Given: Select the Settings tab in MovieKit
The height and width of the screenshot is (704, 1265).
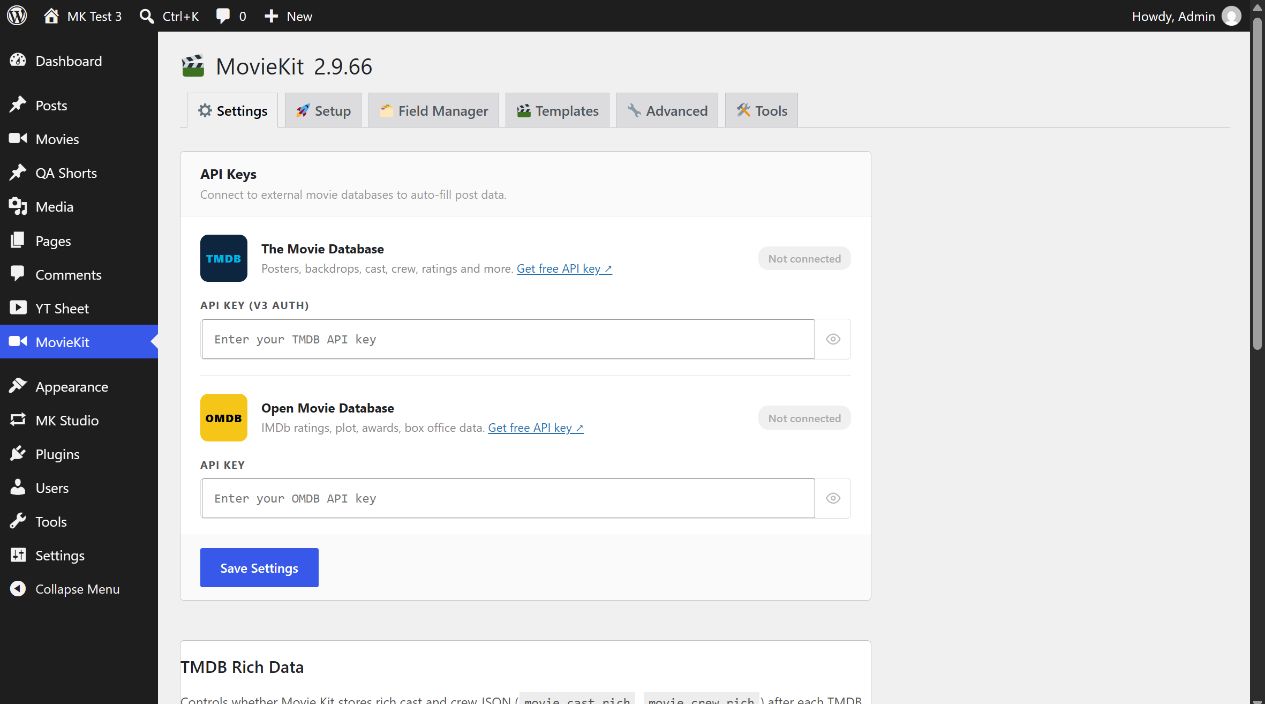Looking at the screenshot, I should pos(233,111).
